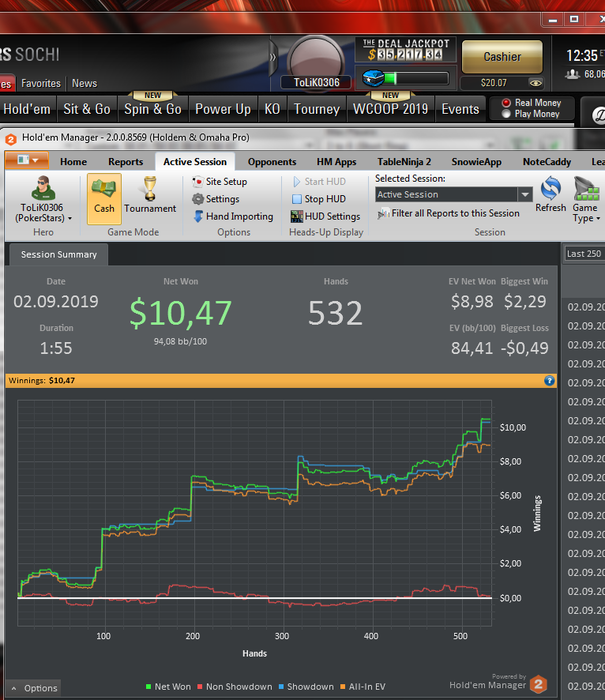Select Real Money radio option
This screenshot has width=605, height=700.
[x=506, y=103]
